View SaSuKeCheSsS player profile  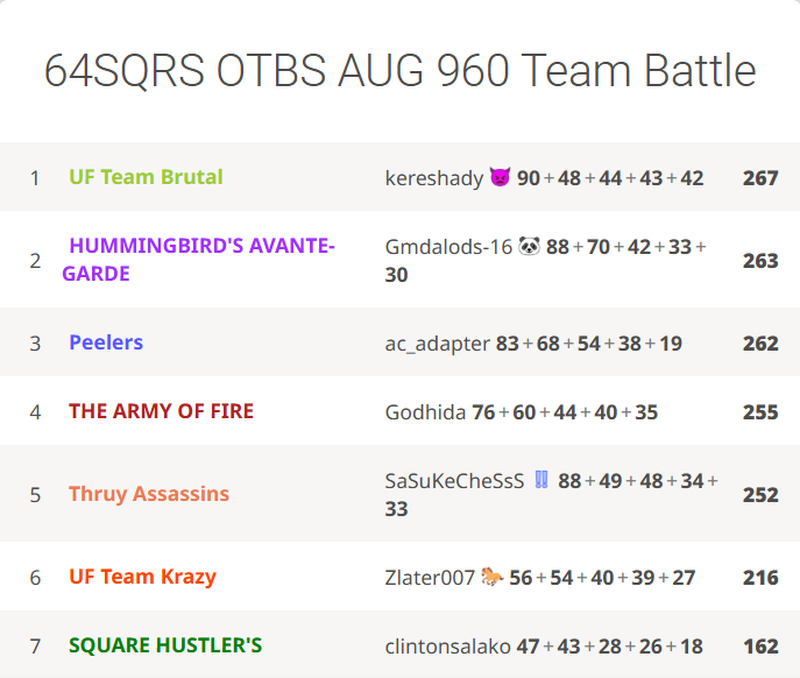point(454,480)
